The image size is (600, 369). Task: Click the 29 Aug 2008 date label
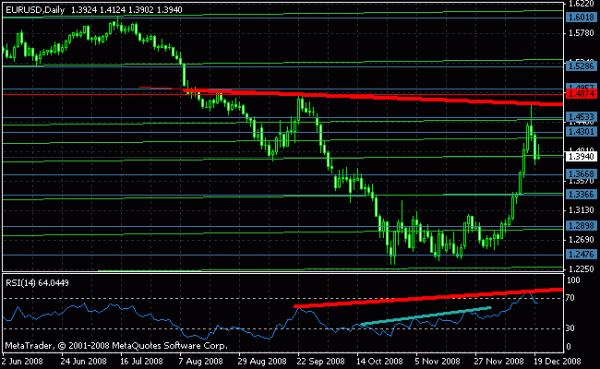262,361
